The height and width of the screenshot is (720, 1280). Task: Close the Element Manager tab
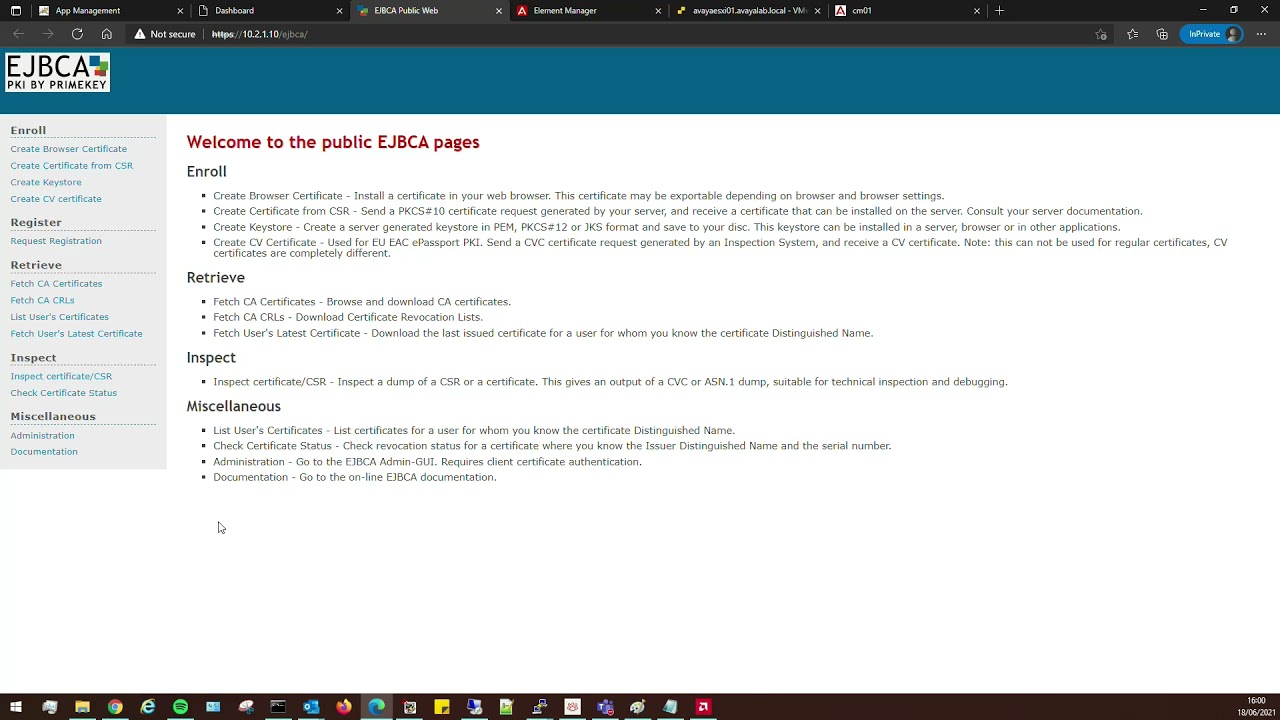point(658,10)
